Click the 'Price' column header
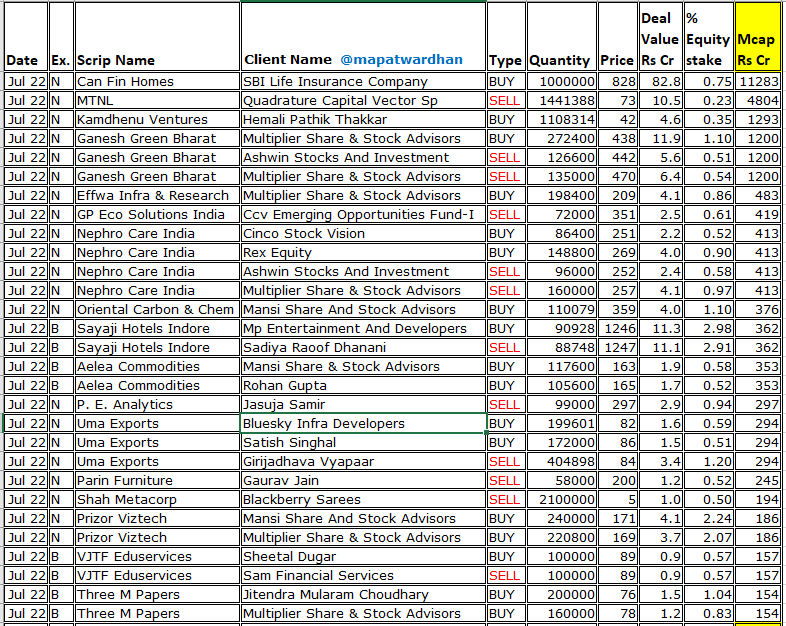Viewport: 786px width, 626px height. (618, 37)
